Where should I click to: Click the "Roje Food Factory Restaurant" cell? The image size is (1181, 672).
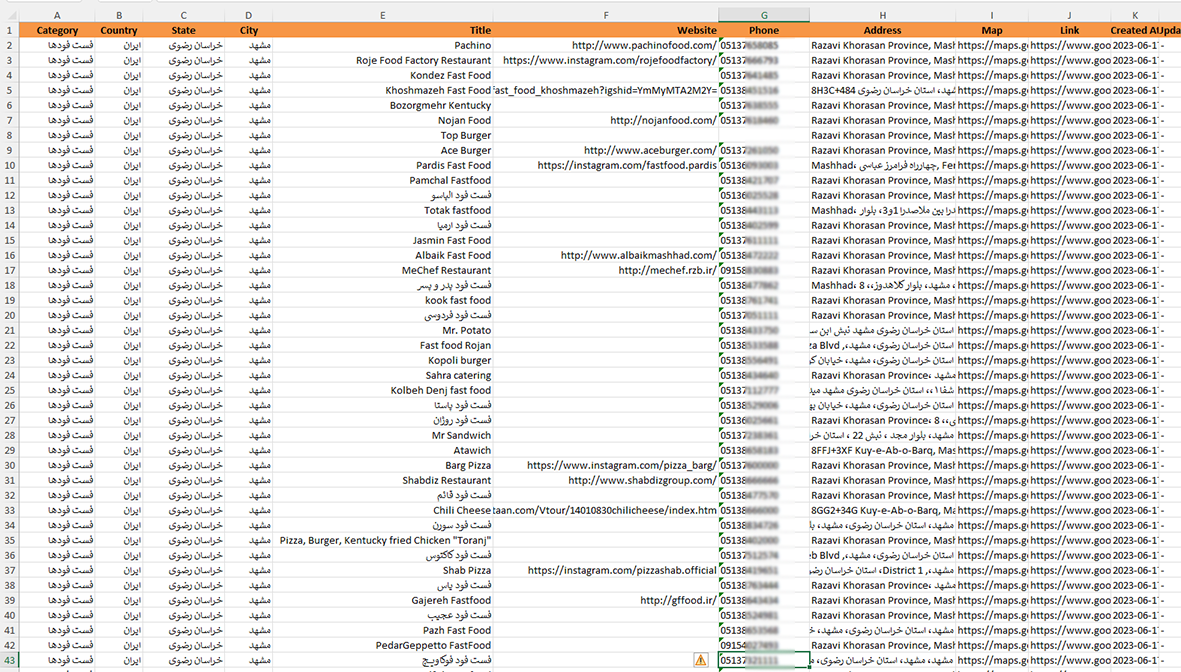coord(383,60)
